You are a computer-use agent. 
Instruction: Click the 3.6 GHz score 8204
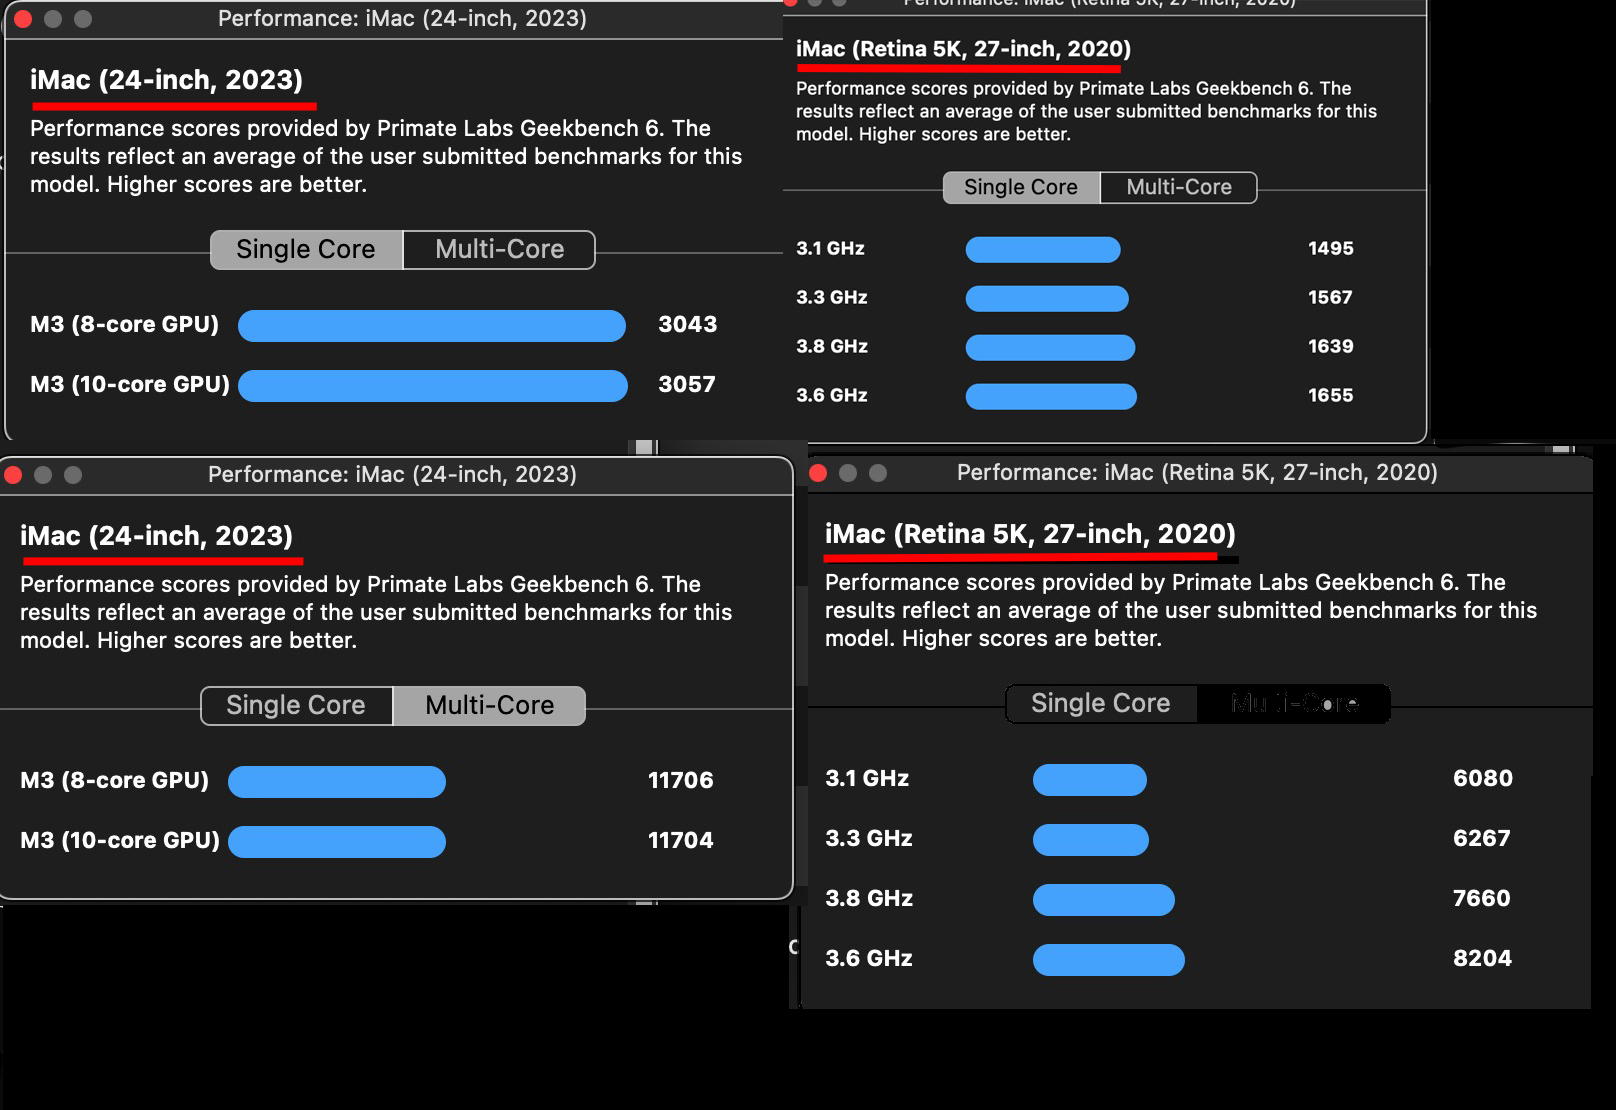(1483, 958)
